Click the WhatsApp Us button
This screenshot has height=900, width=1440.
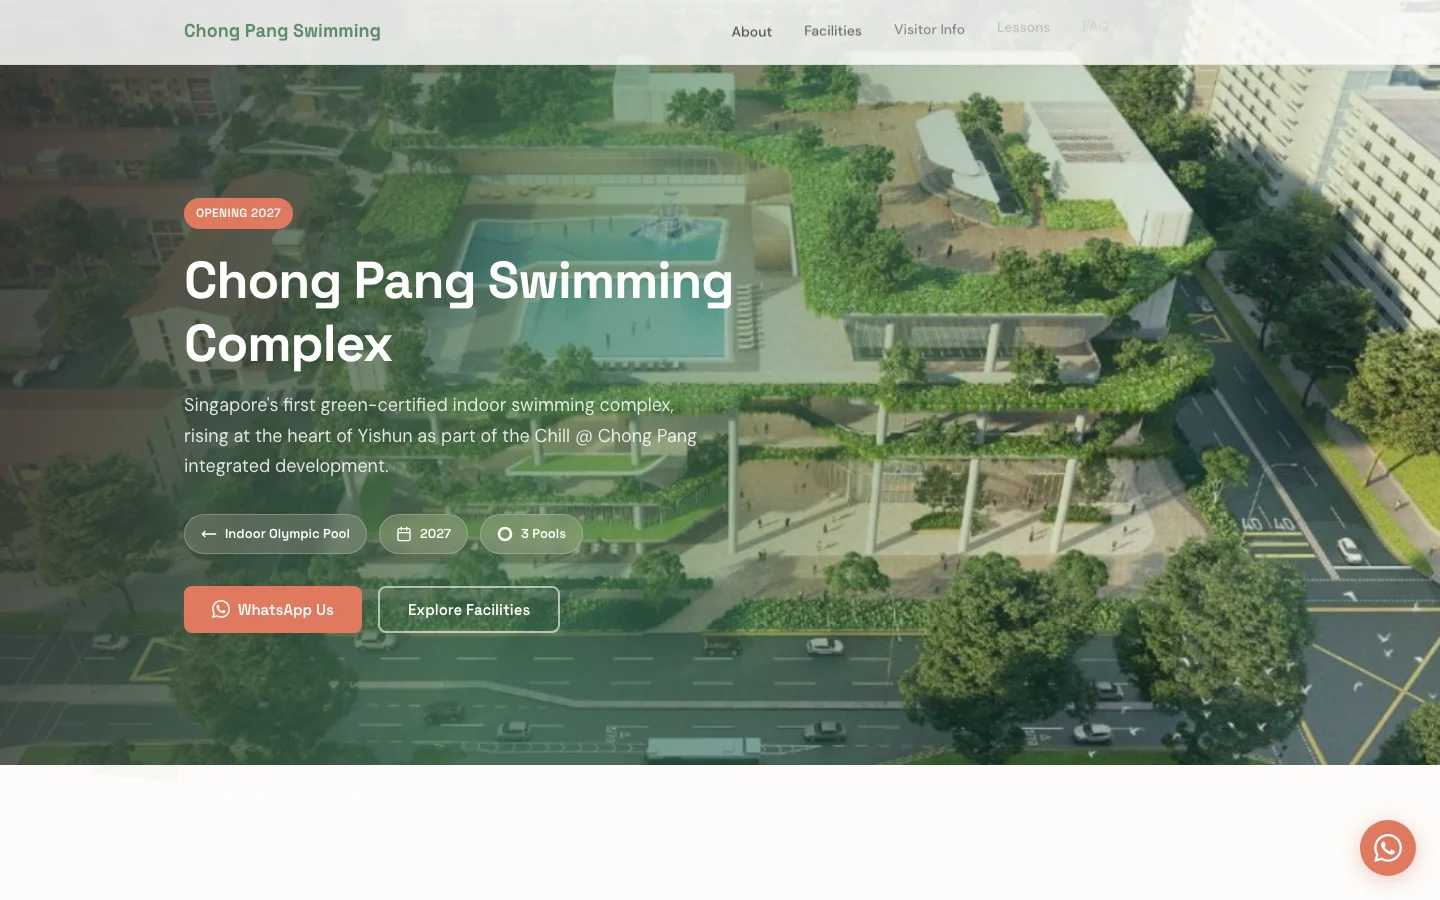(x=273, y=609)
